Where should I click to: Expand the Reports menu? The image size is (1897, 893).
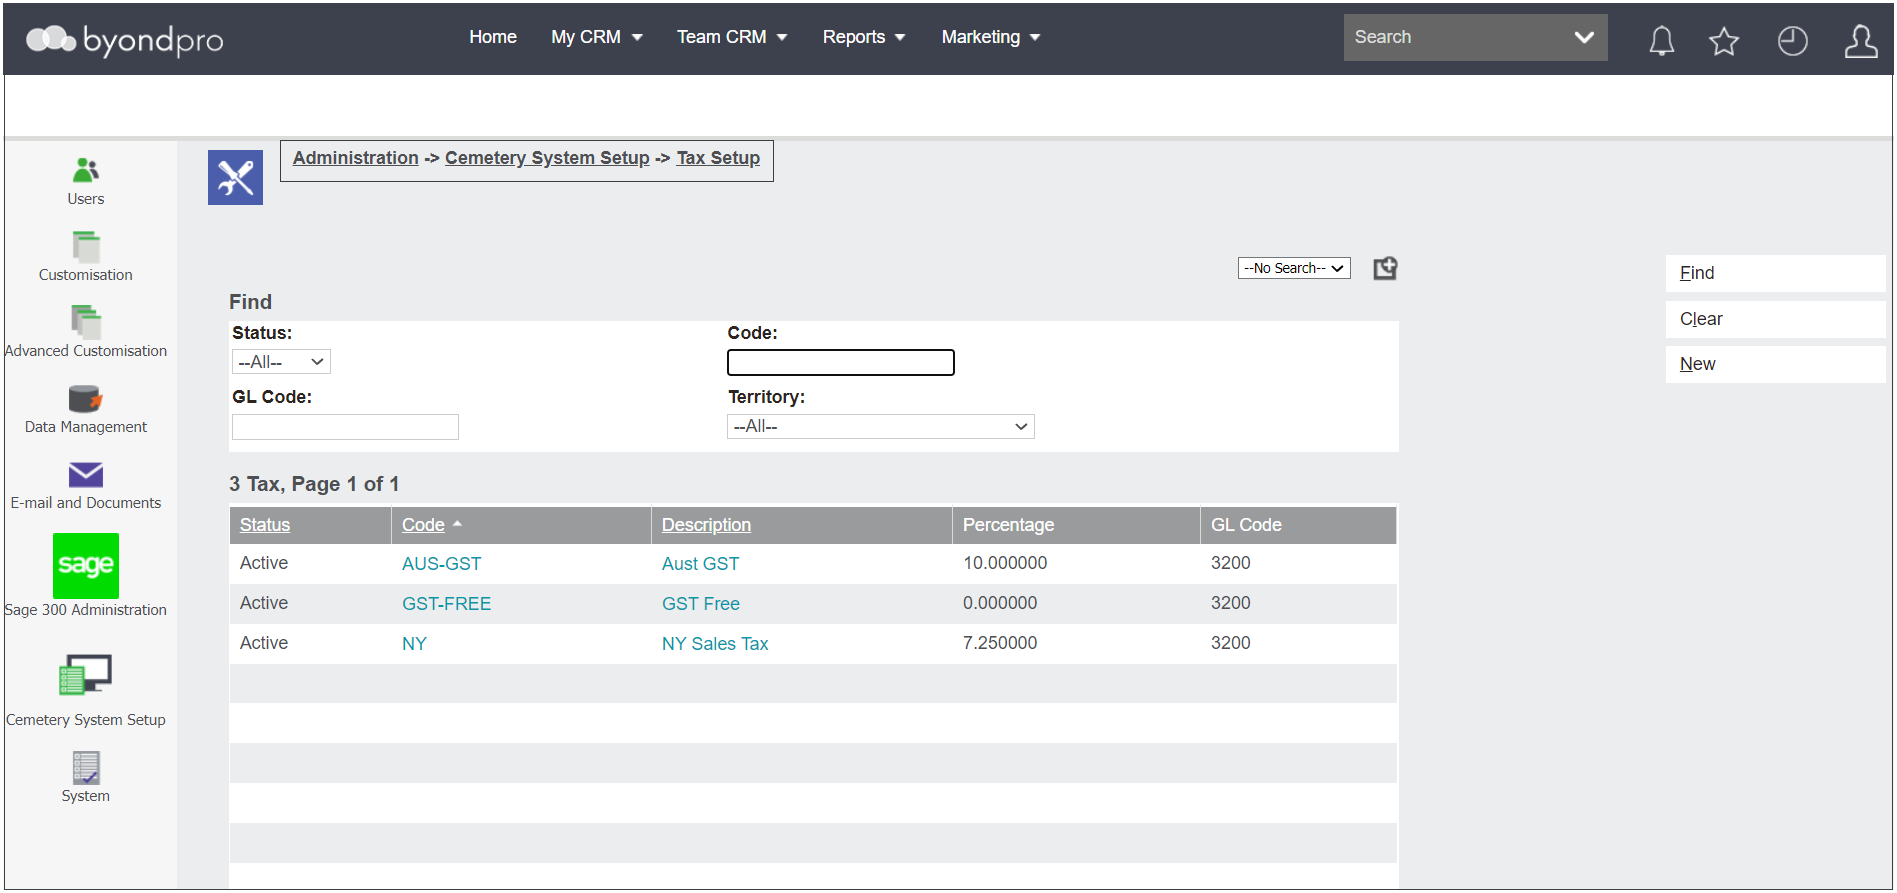864,37
